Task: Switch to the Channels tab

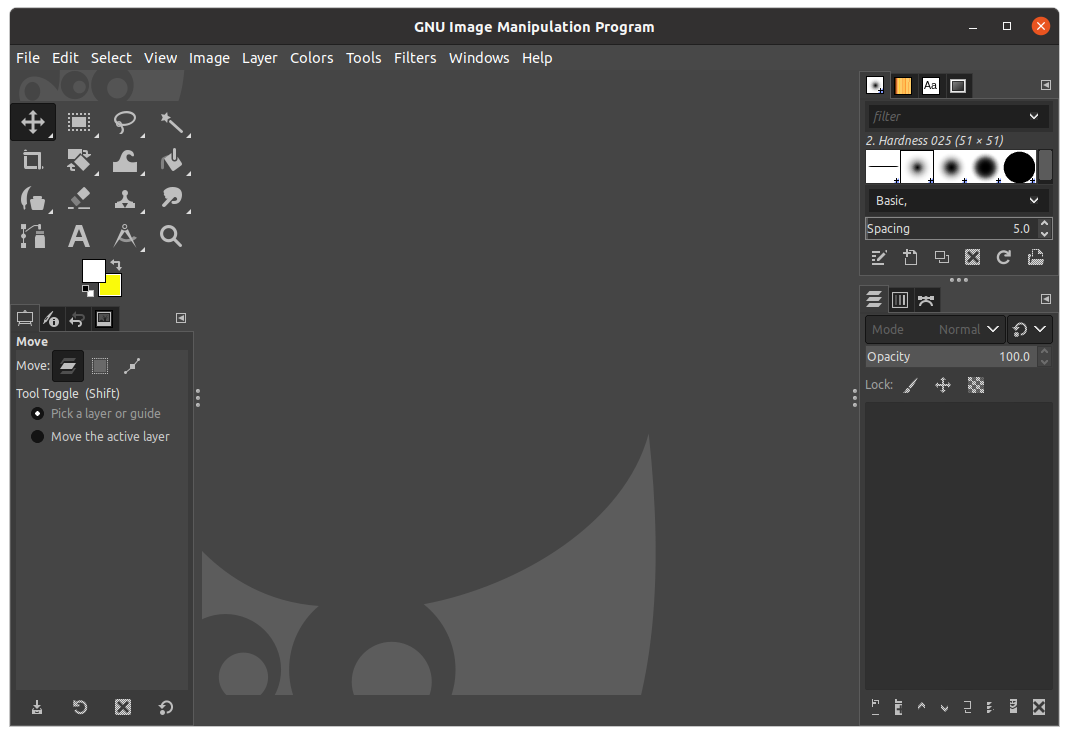Action: point(900,300)
